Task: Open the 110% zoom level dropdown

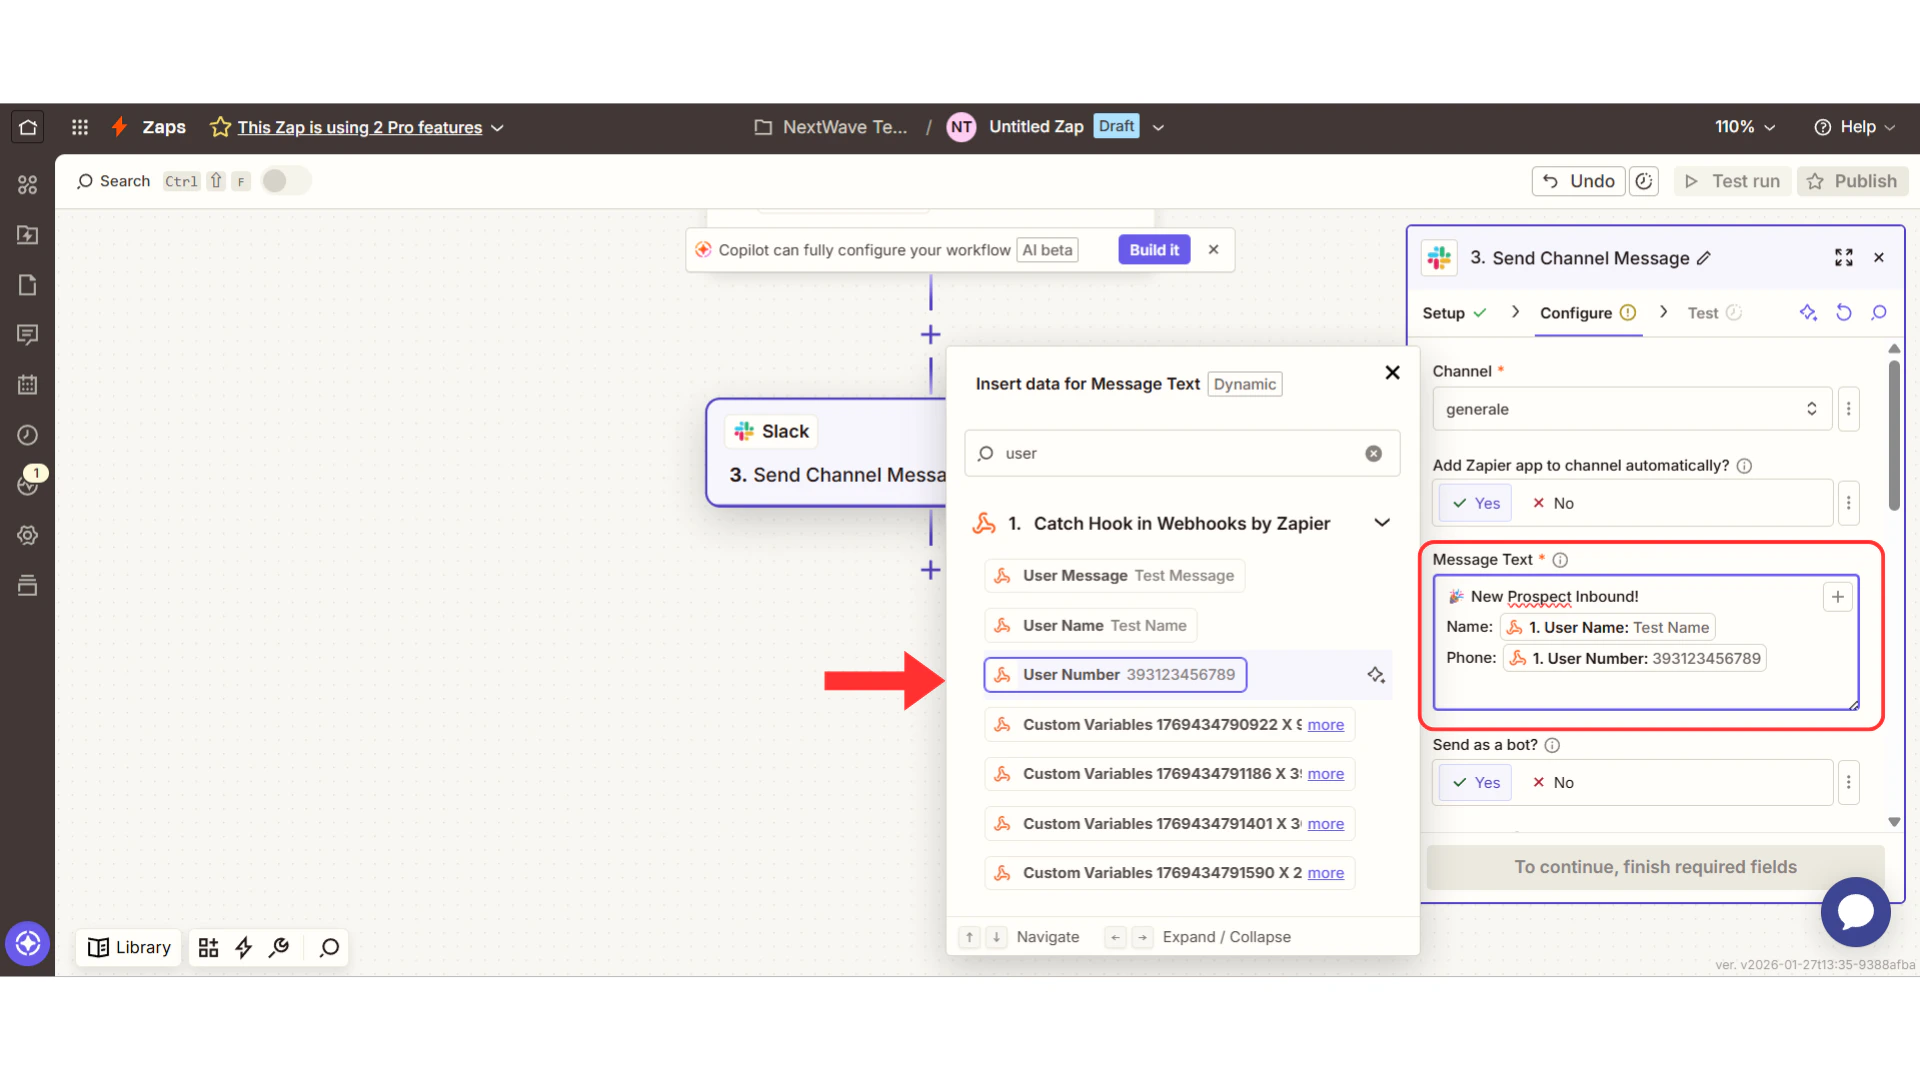Action: [x=1745, y=127]
